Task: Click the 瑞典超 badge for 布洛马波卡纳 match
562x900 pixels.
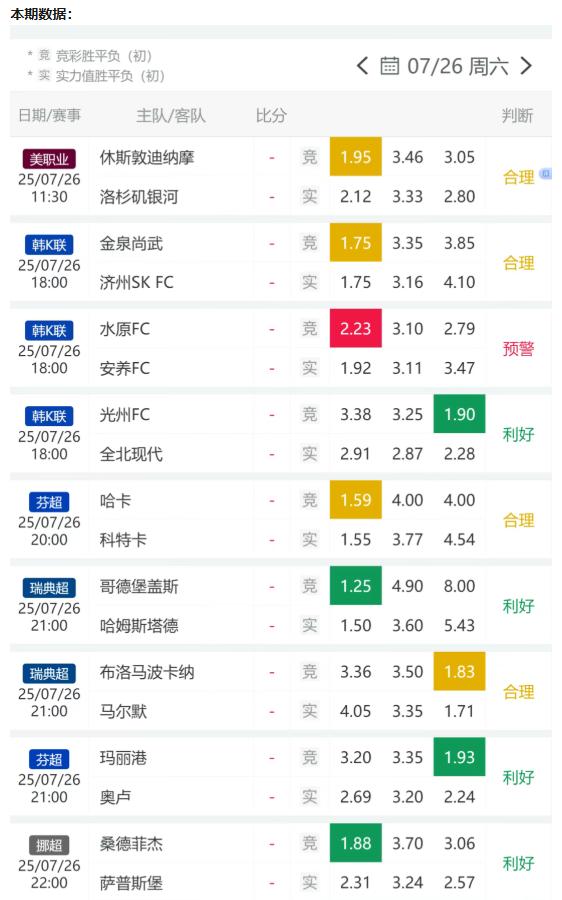Action: 49,673
